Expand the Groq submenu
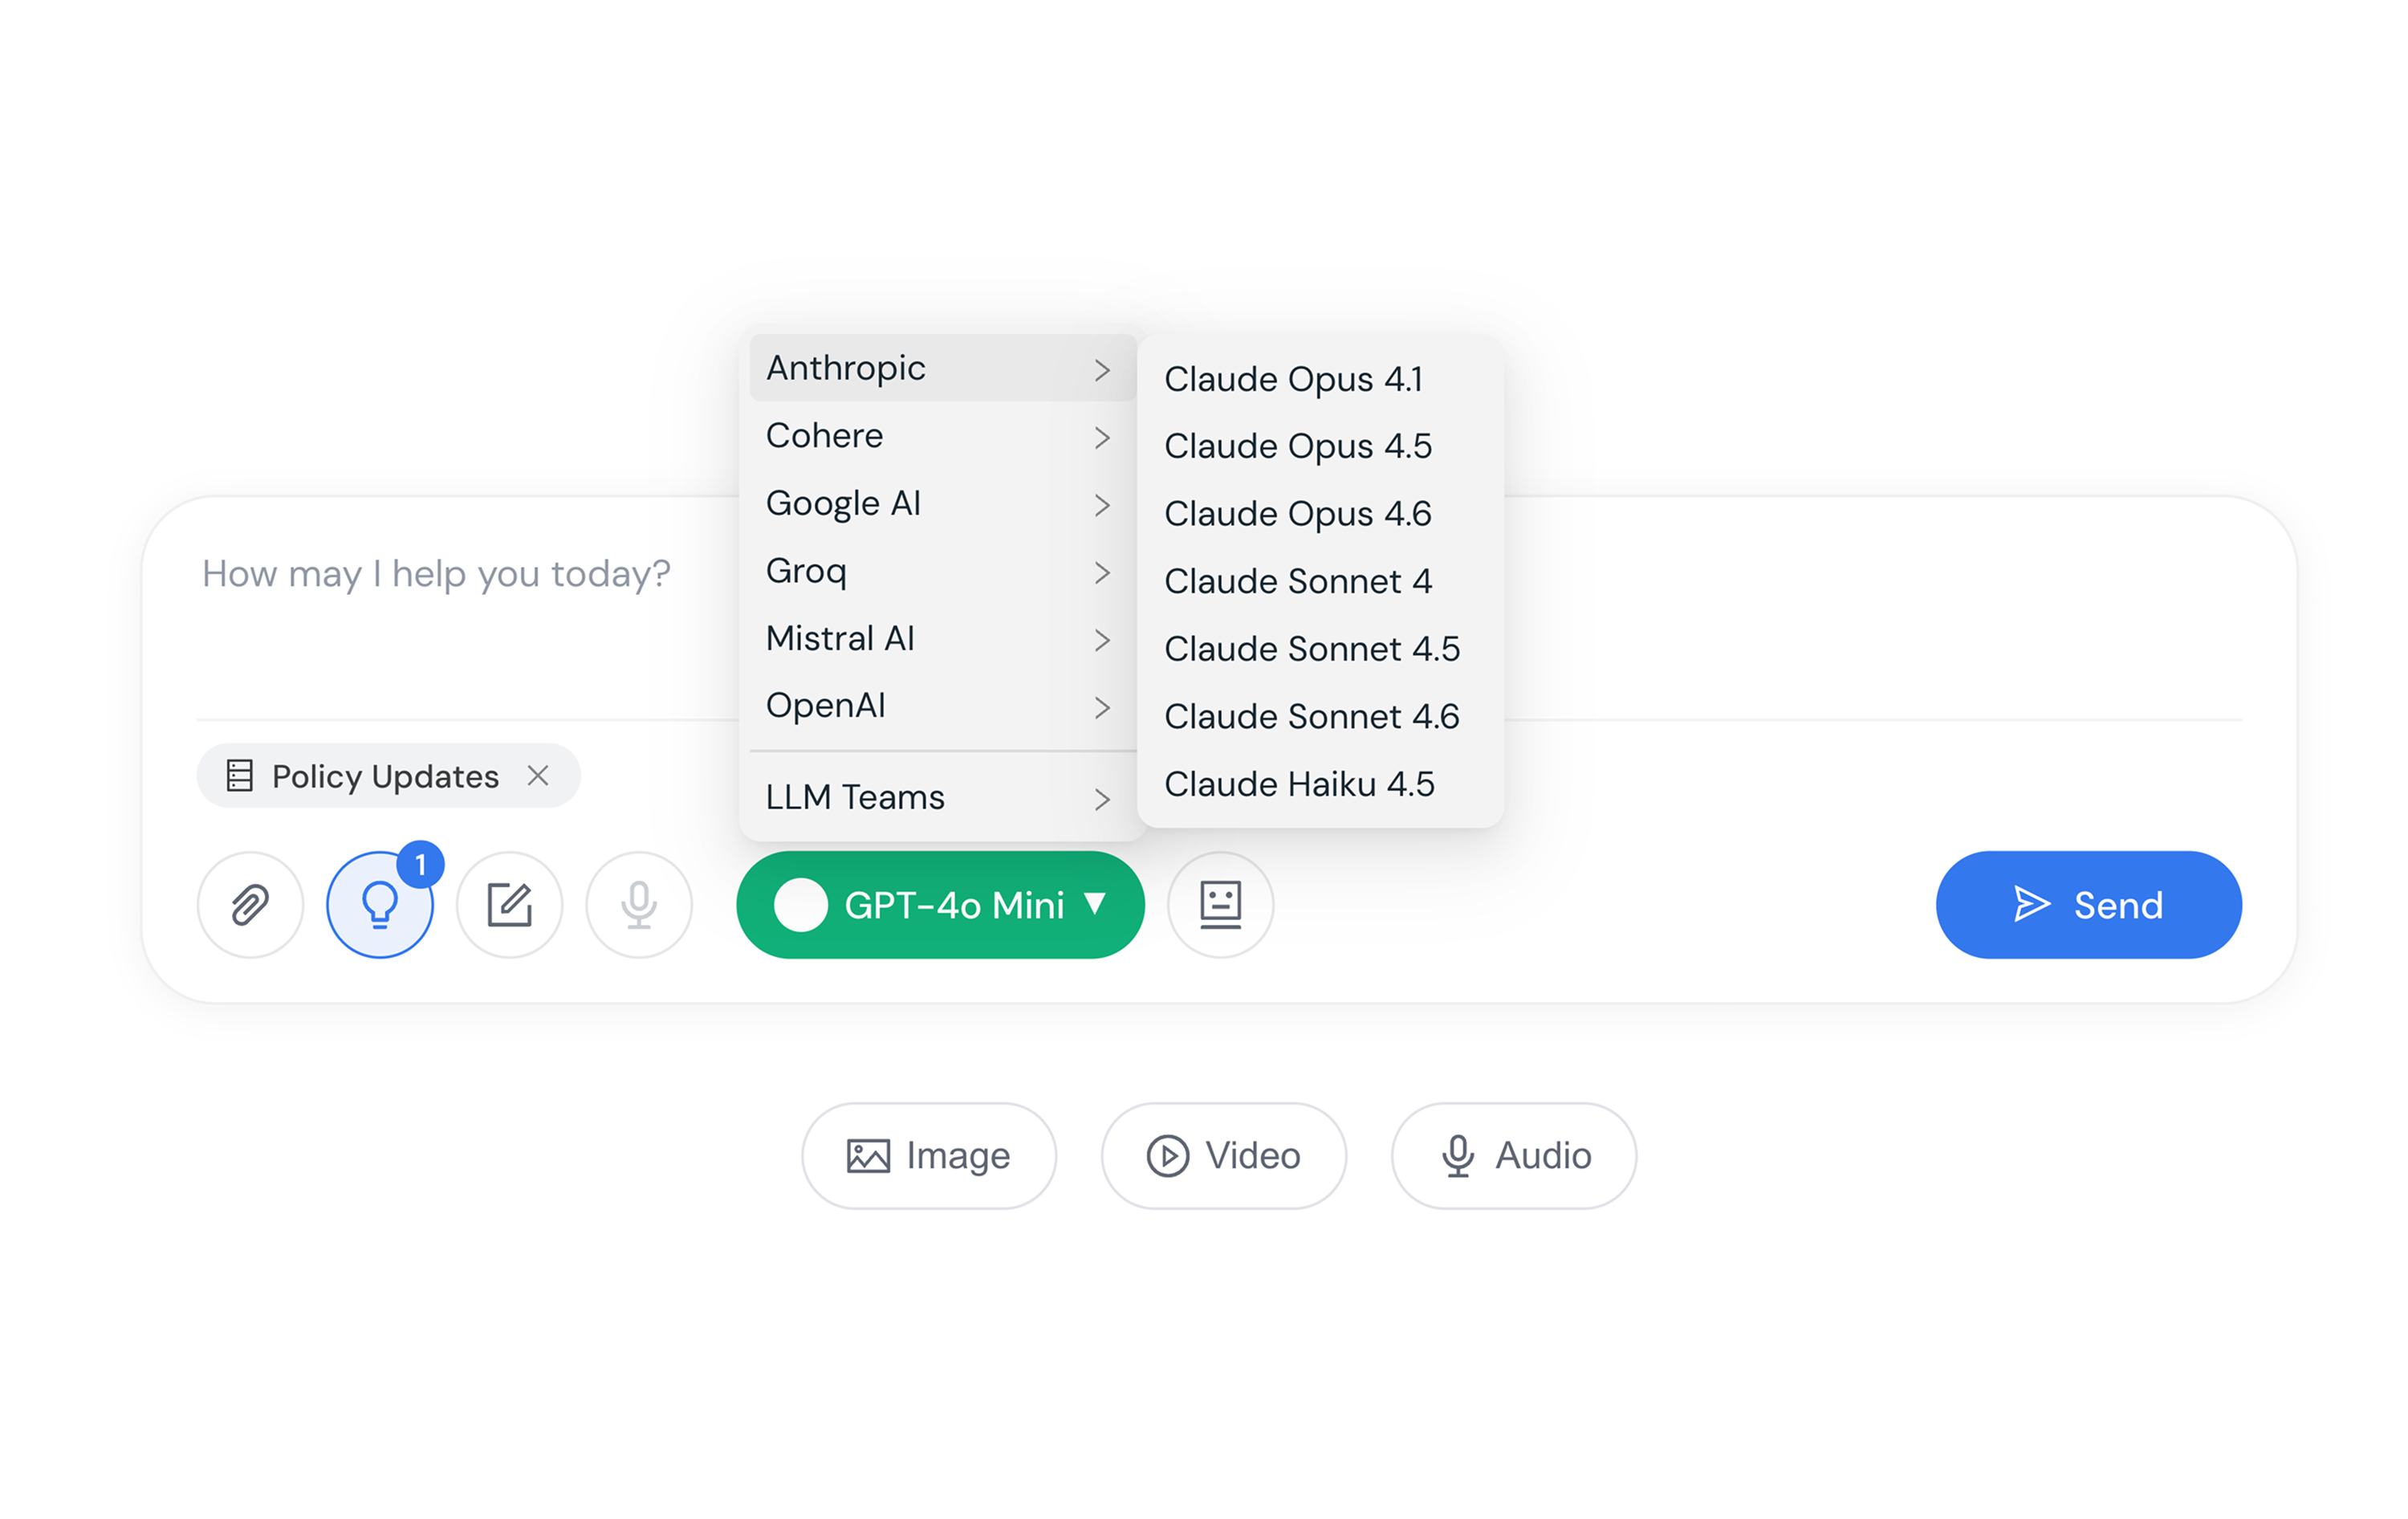 (x=942, y=571)
